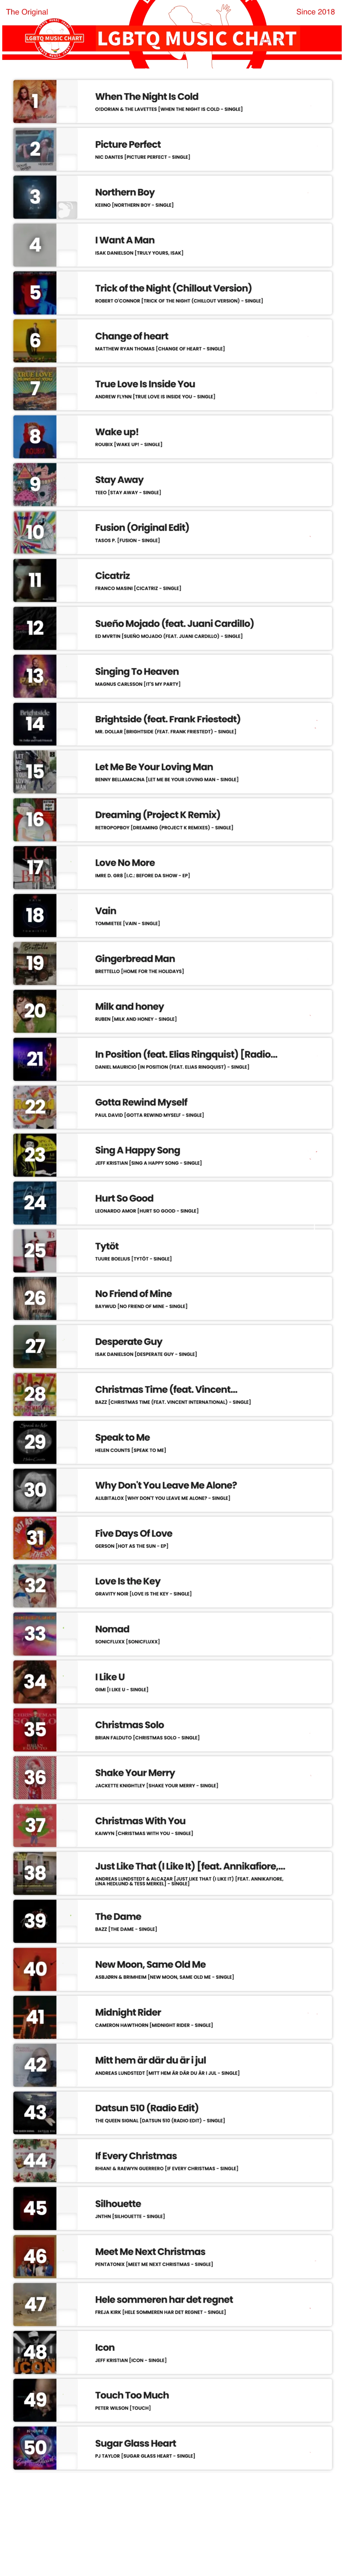Image resolution: width=344 pixels, height=2576 pixels.
Task: Open the Speak to Me track title
Action: pyautogui.click(x=123, y=1437)
